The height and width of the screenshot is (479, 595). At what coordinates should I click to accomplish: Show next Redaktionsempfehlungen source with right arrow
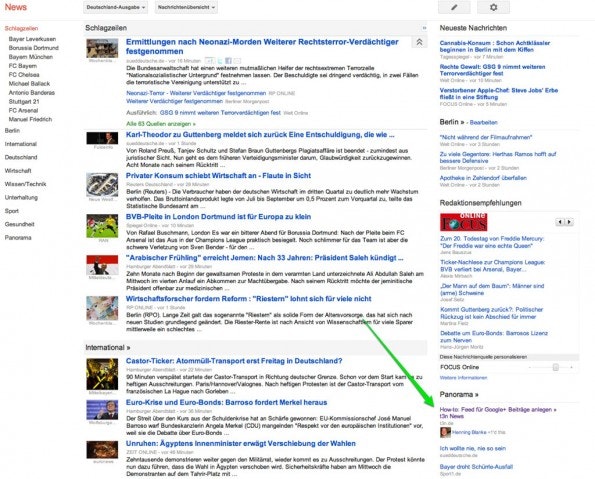click(x=569, y=222)
